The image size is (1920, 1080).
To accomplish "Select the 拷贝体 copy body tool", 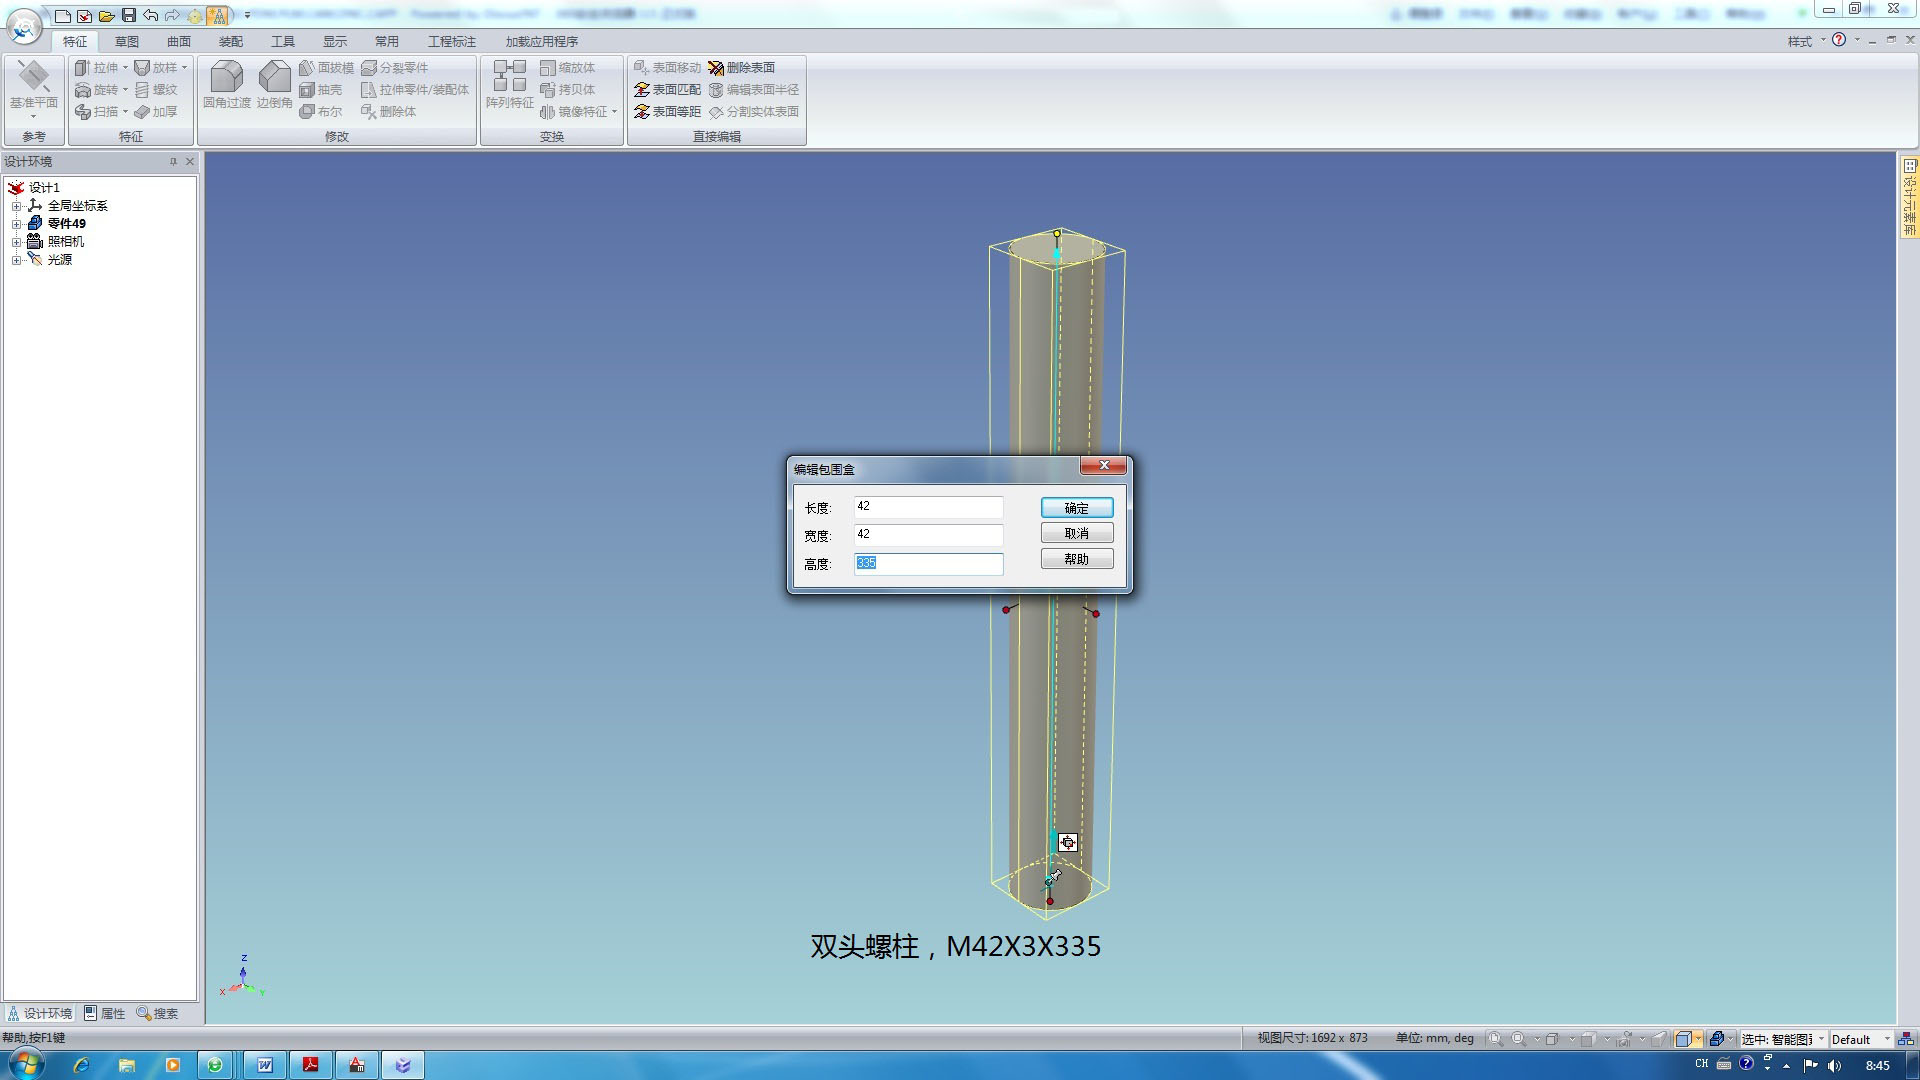I will 567,89.
